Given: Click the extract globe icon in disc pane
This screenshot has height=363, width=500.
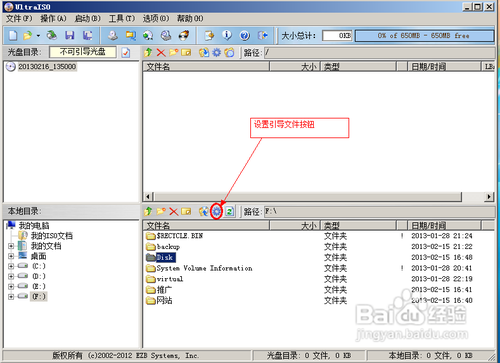Looking at the screenshot, I should pos(204,52).
